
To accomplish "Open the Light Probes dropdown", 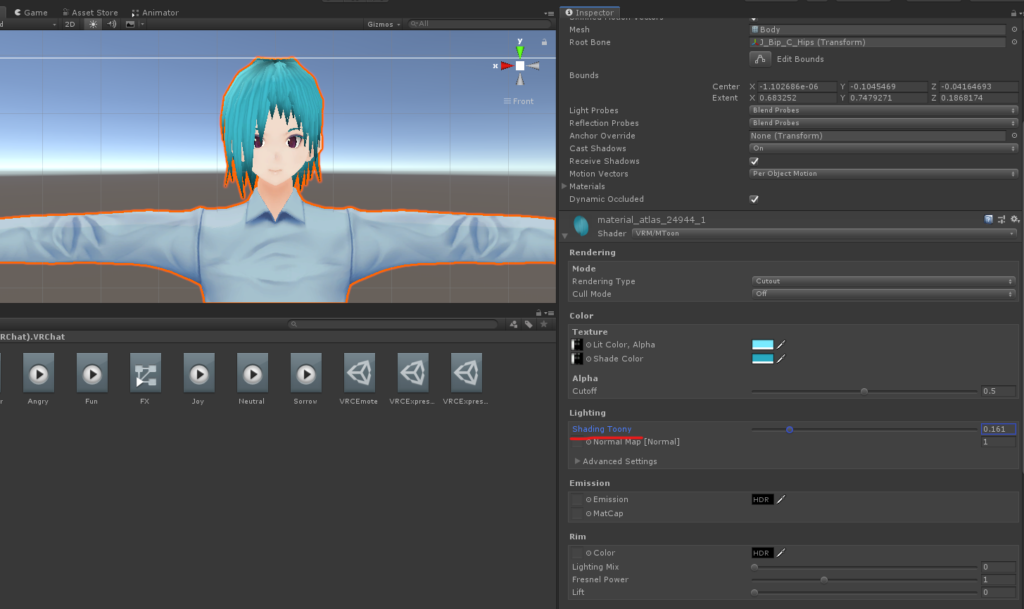I will click(883, 110).
